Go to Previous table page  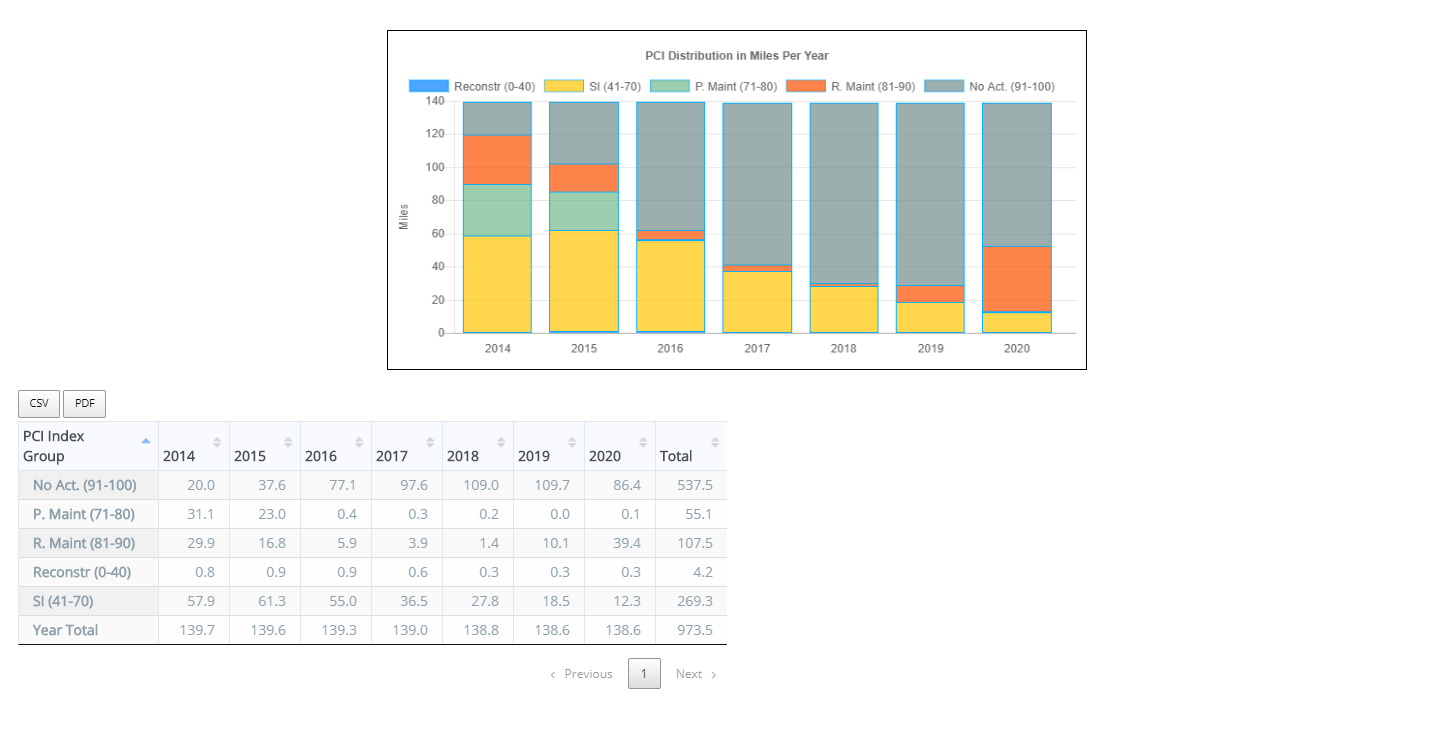pos(581,674)
